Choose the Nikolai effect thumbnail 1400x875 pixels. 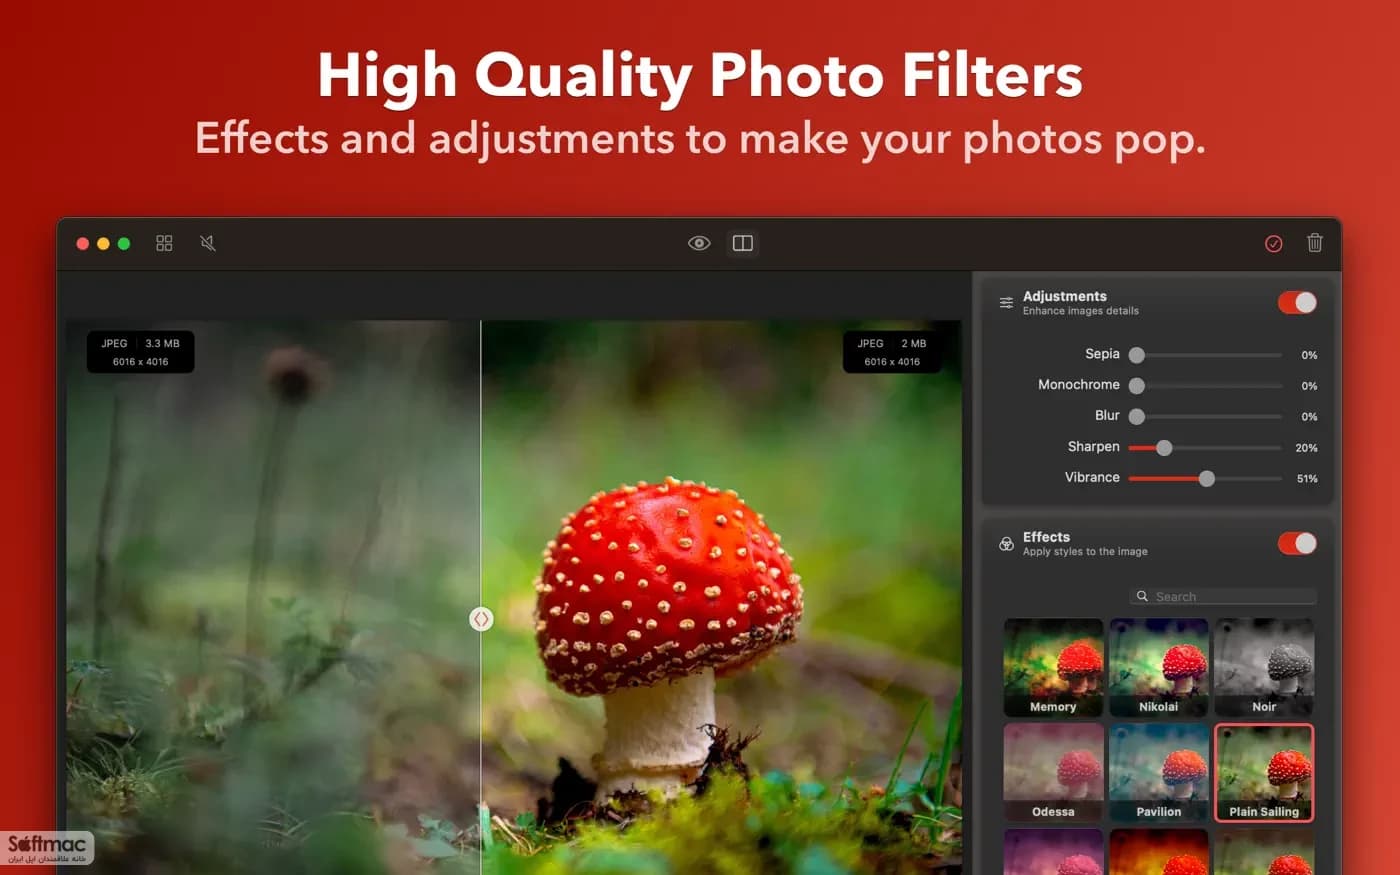[1158, 667]
